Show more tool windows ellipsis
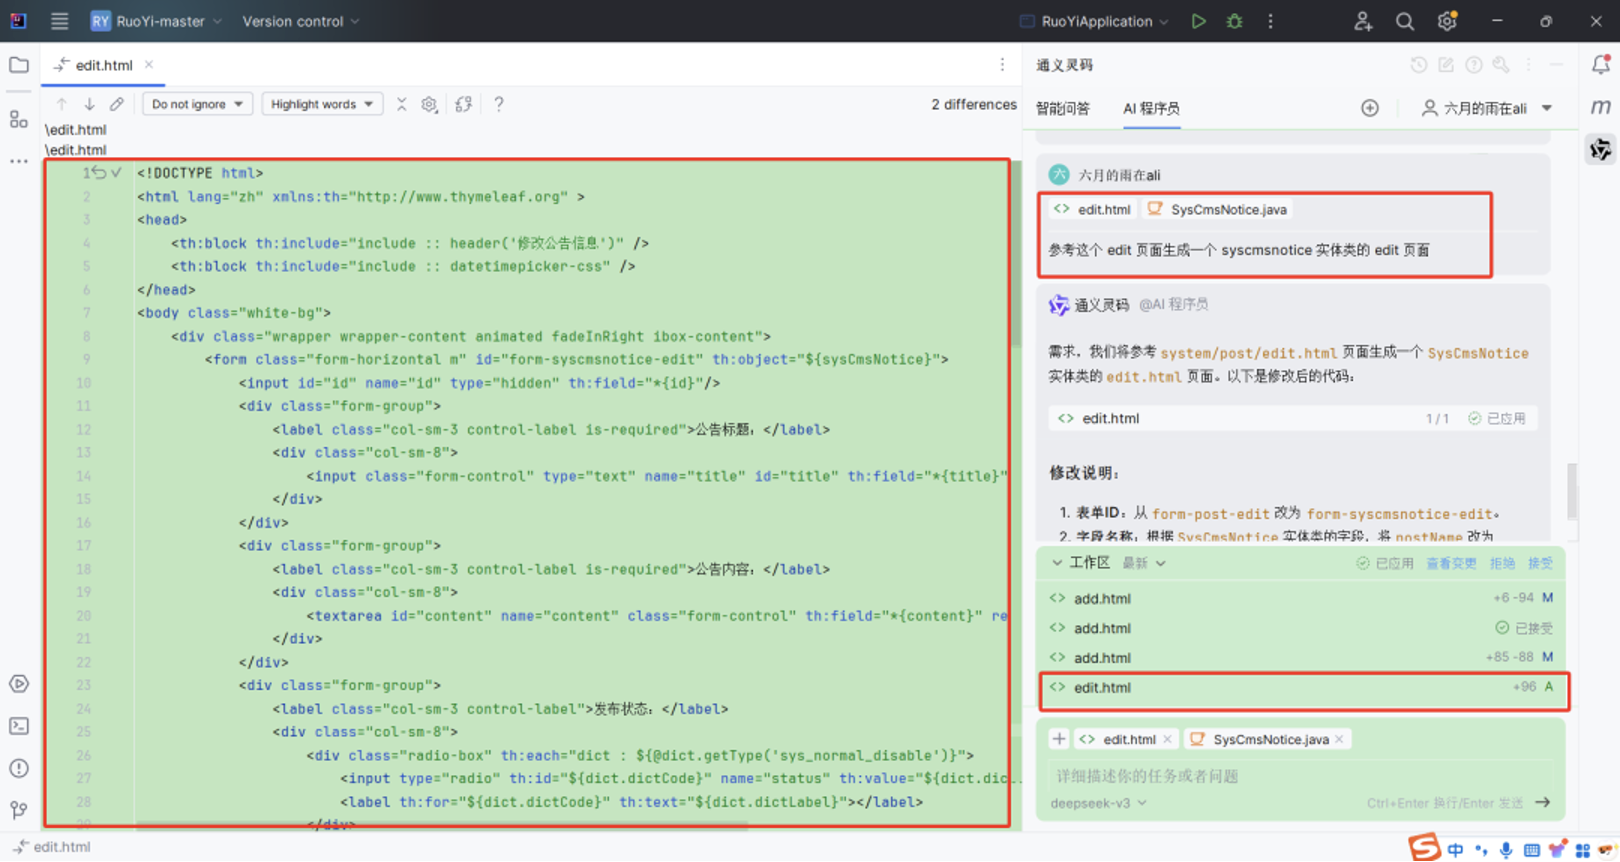The height and width of the screenshot is (862, 1620). pos(19,161)
